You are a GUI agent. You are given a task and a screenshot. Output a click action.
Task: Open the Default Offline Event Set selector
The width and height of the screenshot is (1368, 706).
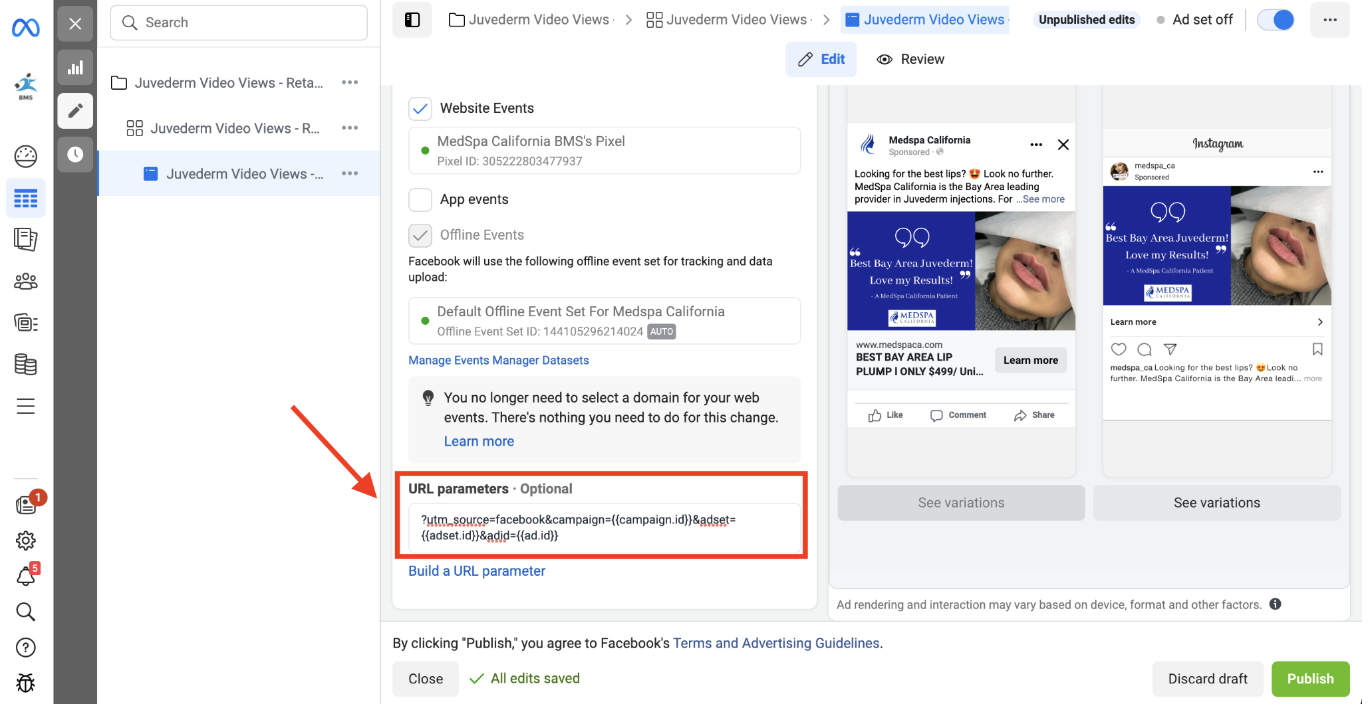(605, 321)
